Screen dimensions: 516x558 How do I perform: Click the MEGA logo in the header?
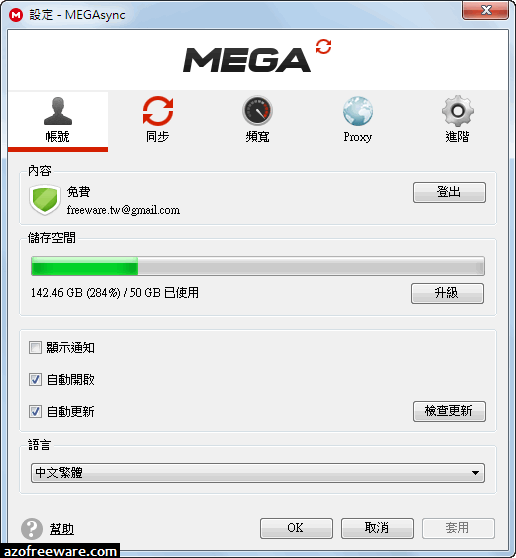[257, 56]
